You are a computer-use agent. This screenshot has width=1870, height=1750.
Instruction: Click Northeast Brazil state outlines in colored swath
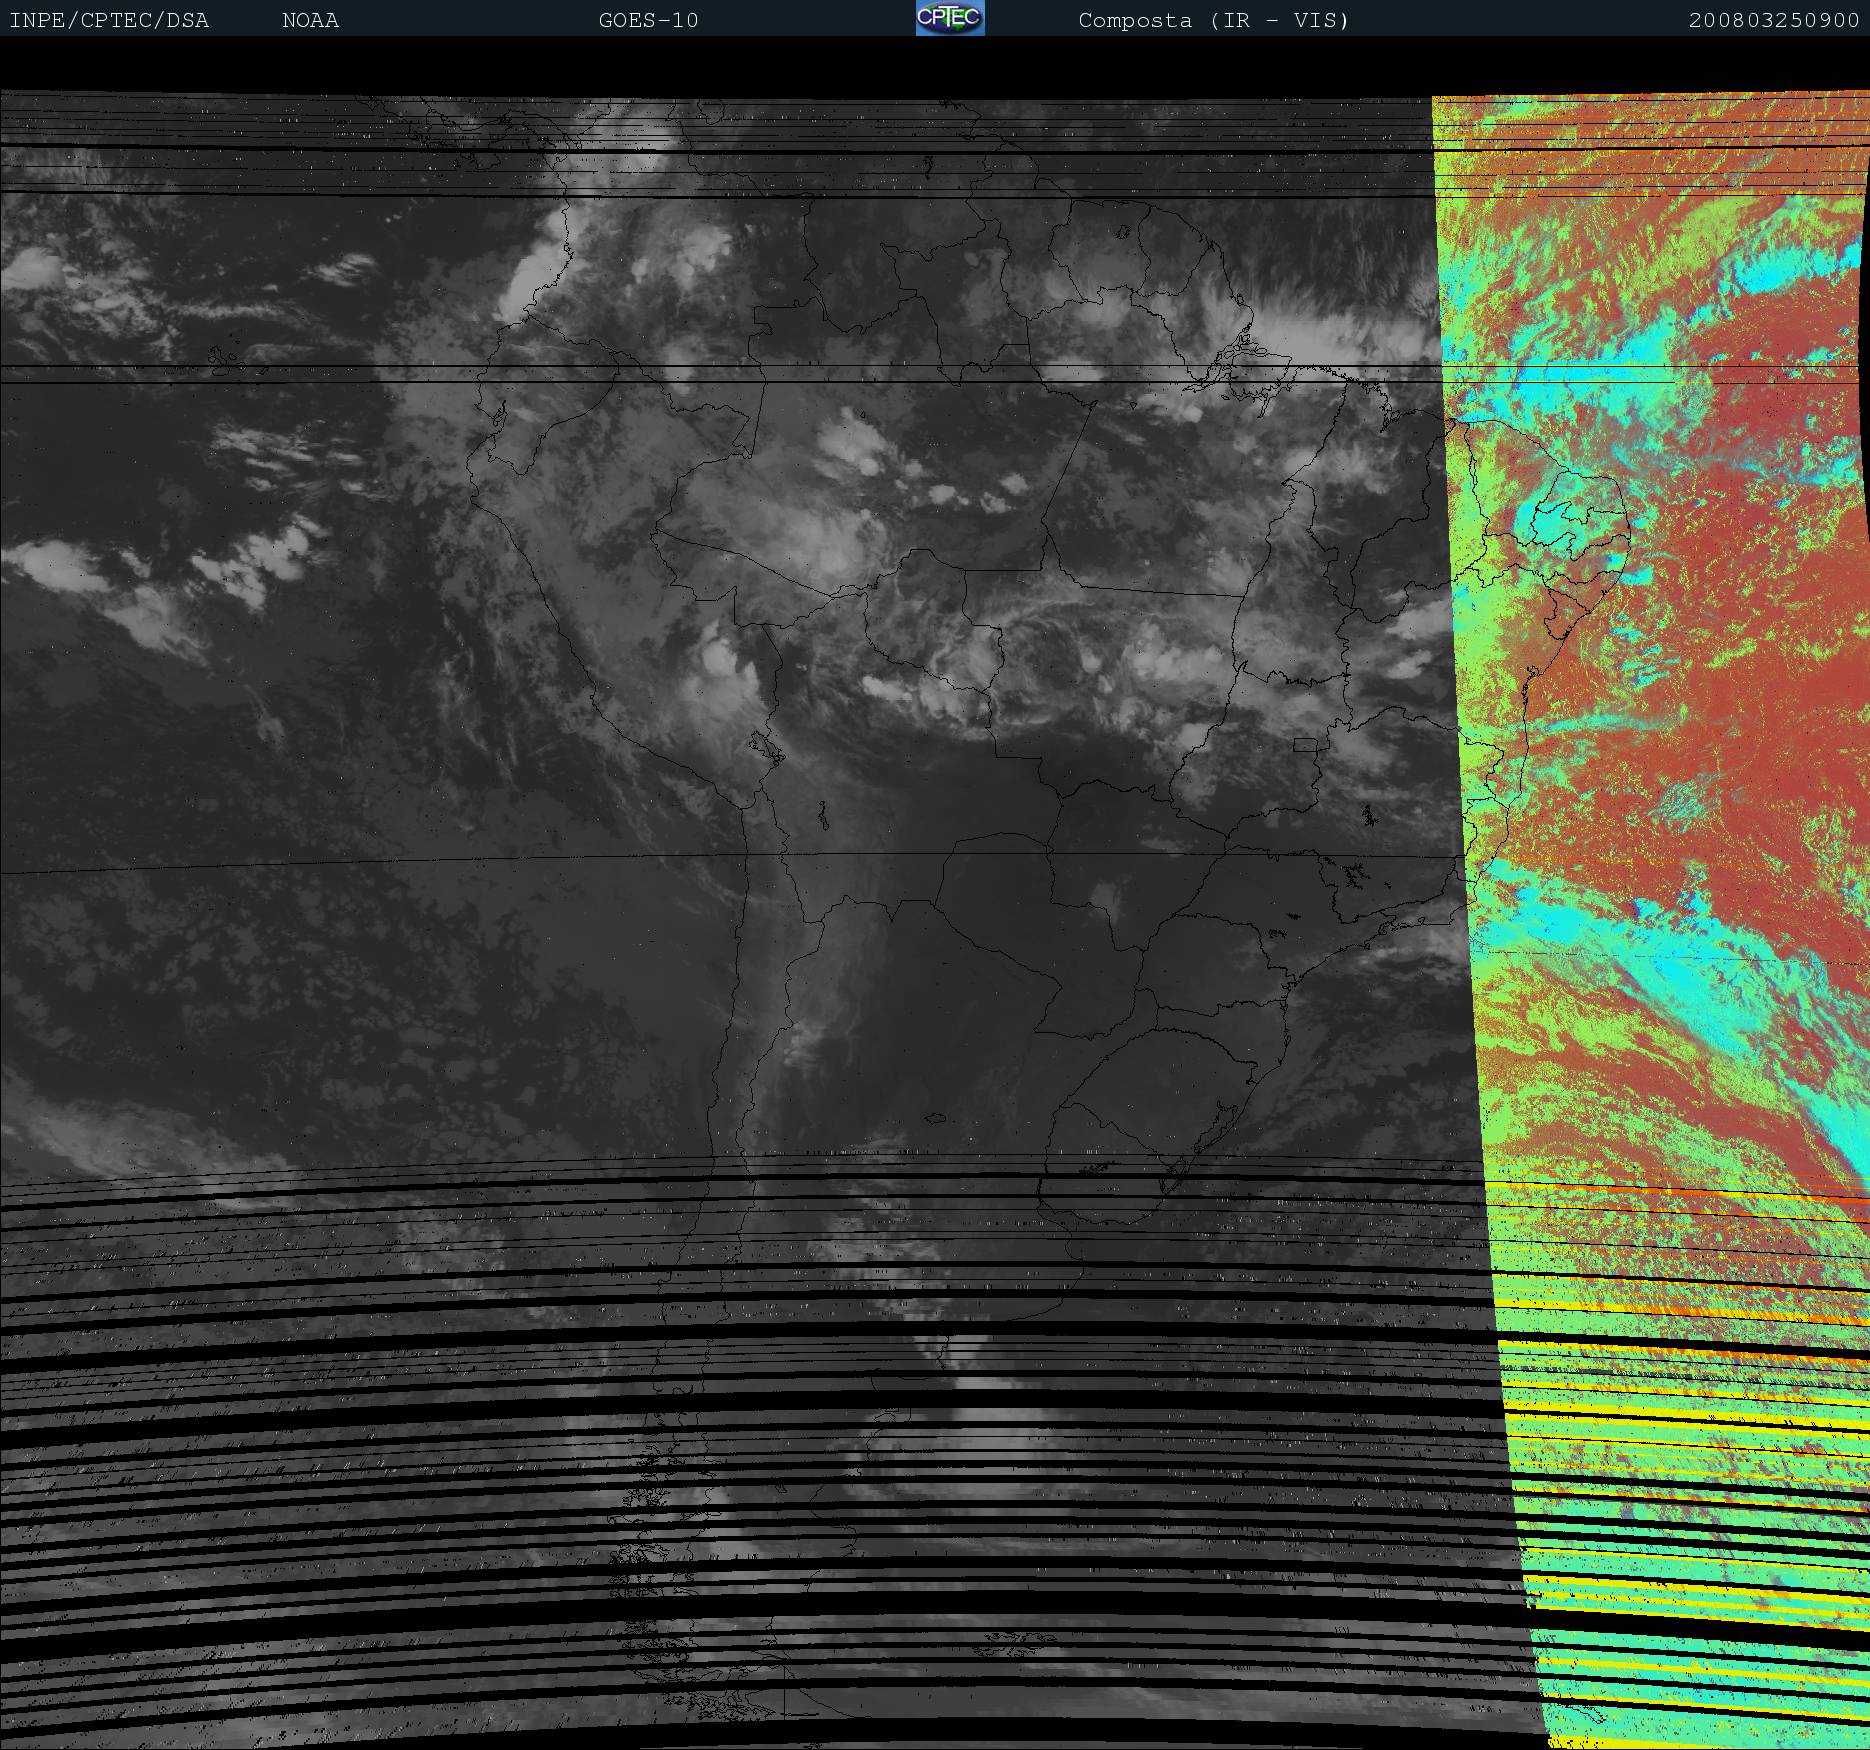click(1570, 530)
